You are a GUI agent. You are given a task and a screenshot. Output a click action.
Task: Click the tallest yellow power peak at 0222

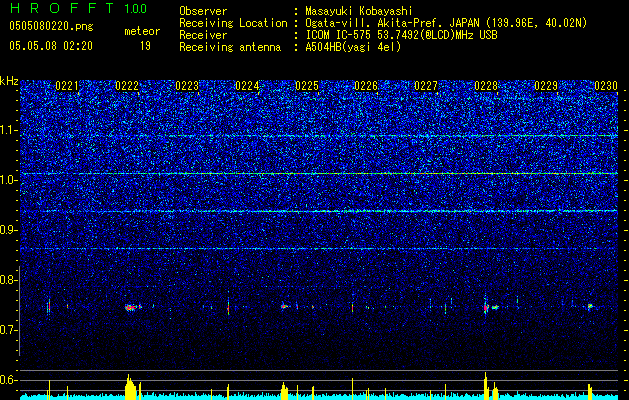coord(129,387)
